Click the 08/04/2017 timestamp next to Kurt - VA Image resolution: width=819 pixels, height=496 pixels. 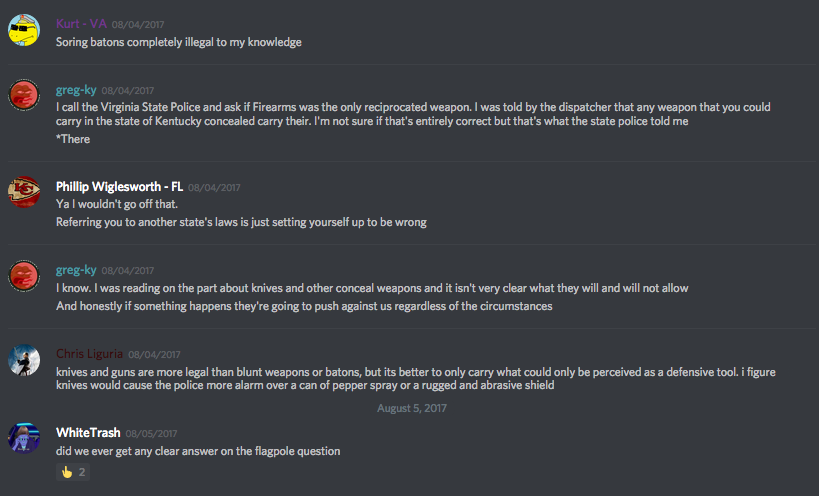139,24
